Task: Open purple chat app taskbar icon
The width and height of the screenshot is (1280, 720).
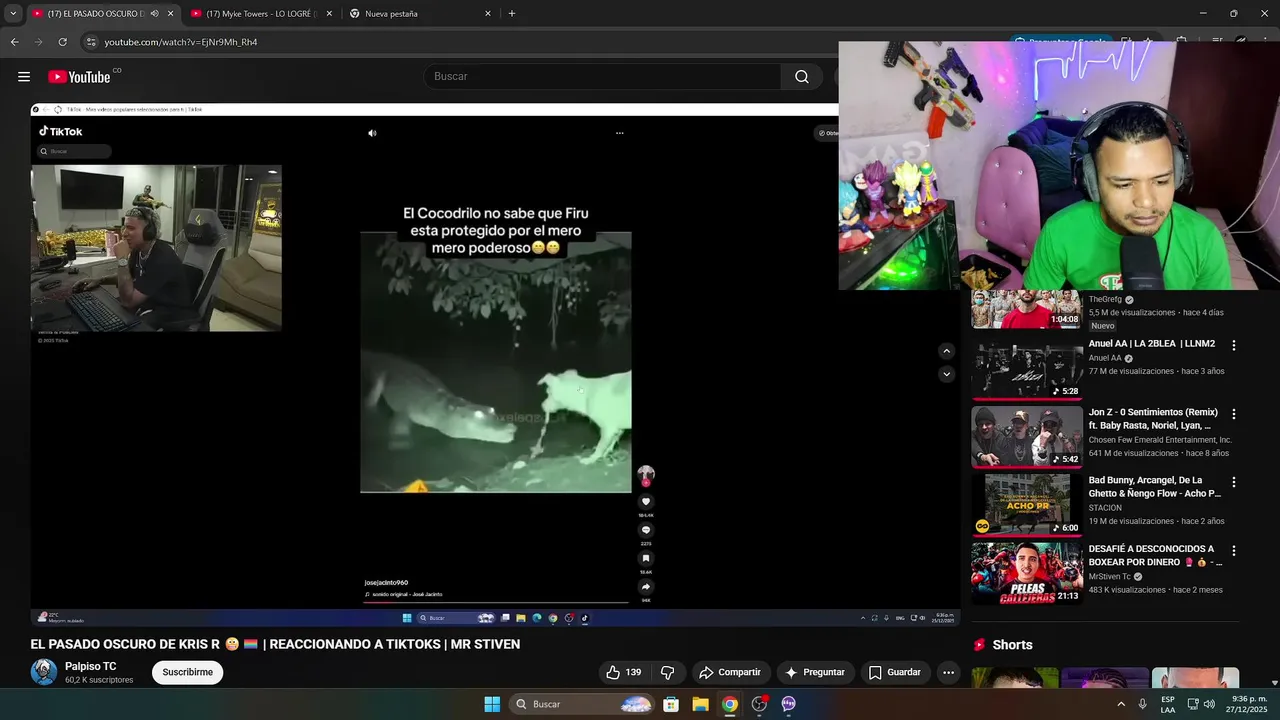Action: [789, 704]
